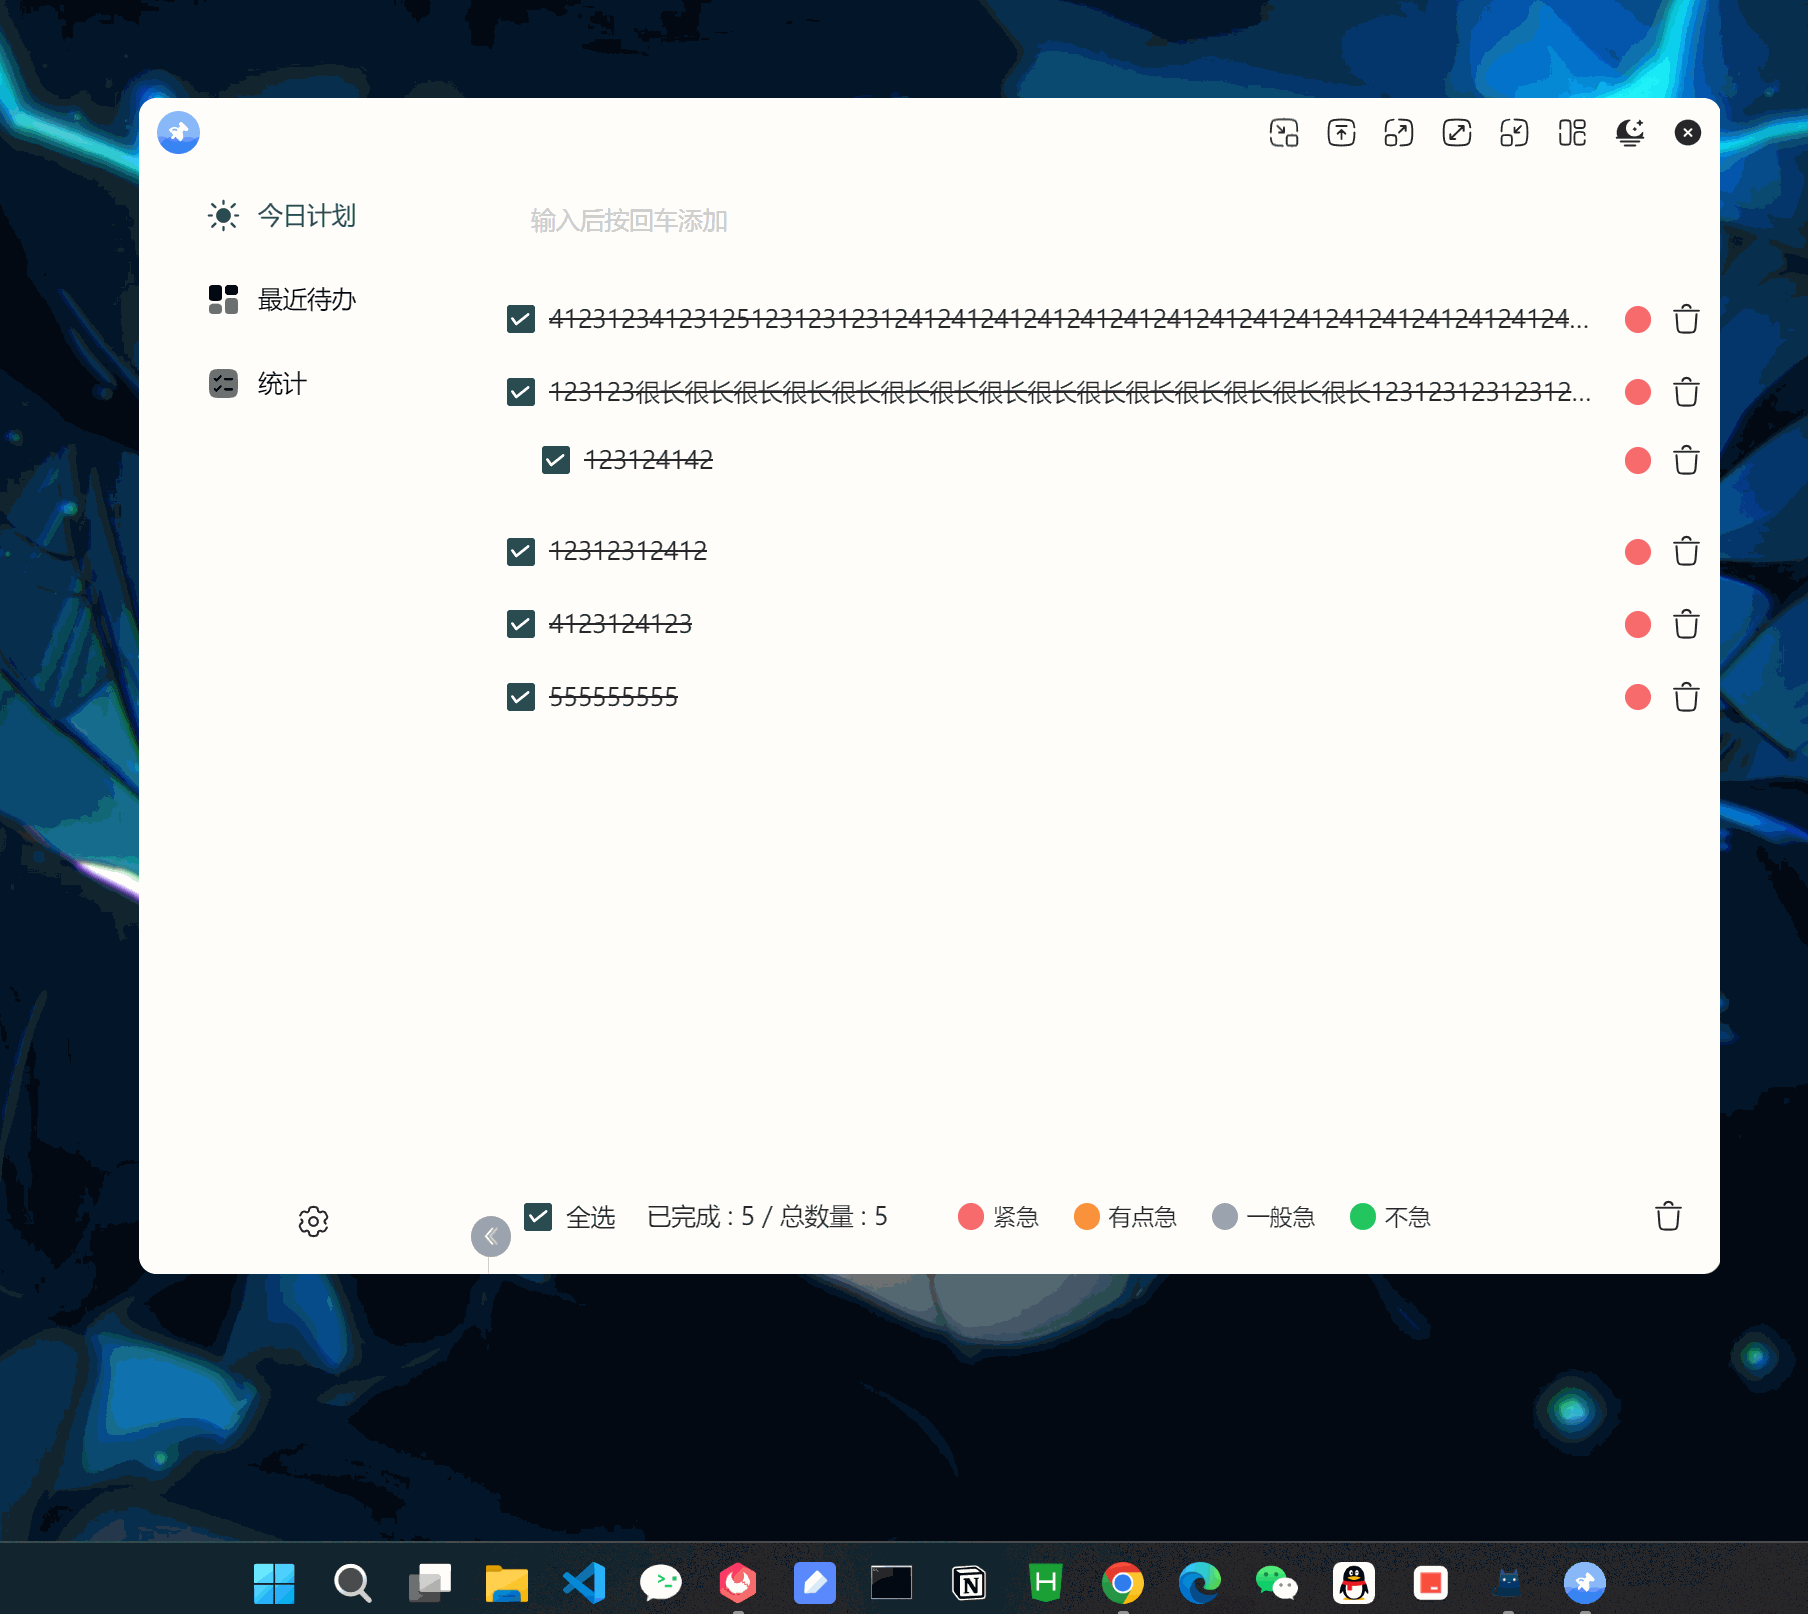Uncheck the task 555555555

520,697
